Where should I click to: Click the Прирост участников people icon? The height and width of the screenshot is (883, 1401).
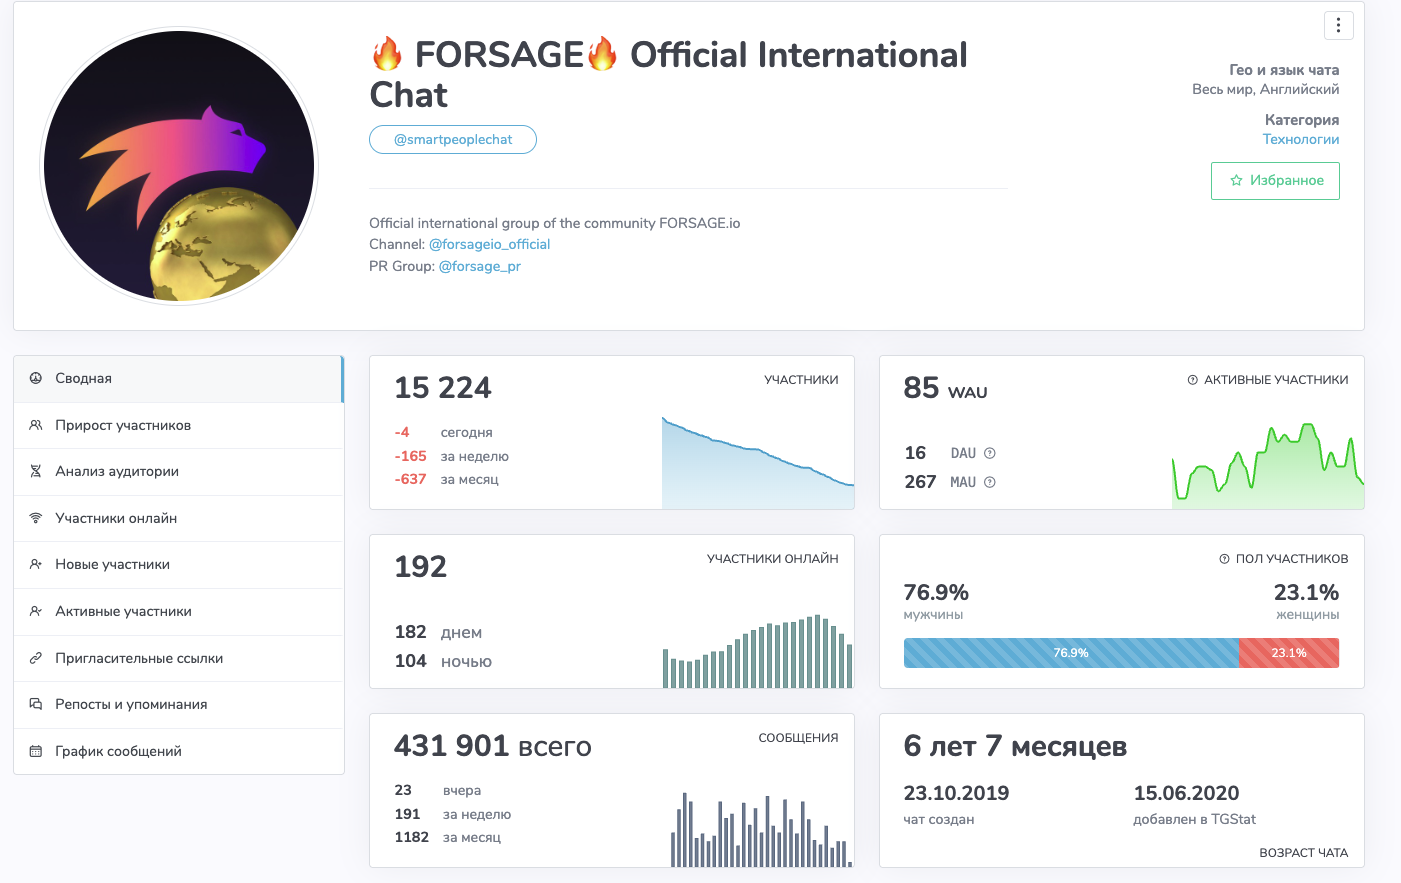tap(36, 425)
